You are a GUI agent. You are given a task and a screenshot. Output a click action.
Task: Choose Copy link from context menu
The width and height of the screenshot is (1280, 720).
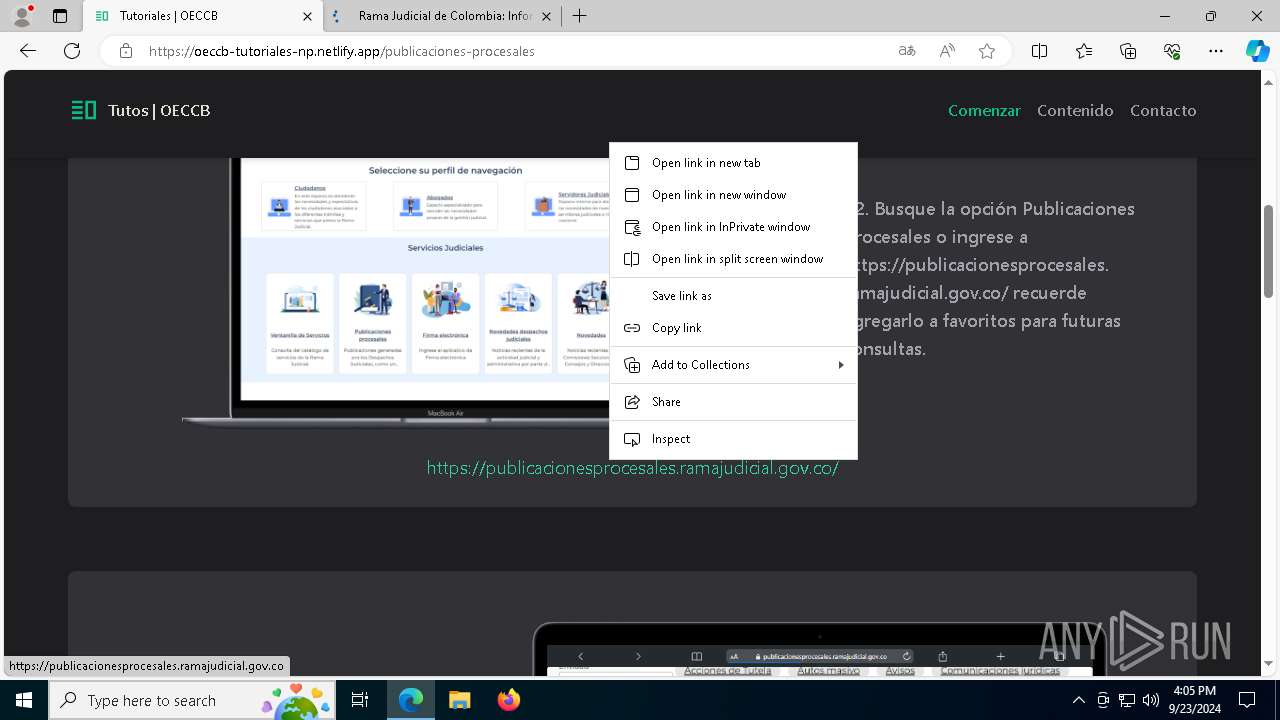[x=733, y=328]
